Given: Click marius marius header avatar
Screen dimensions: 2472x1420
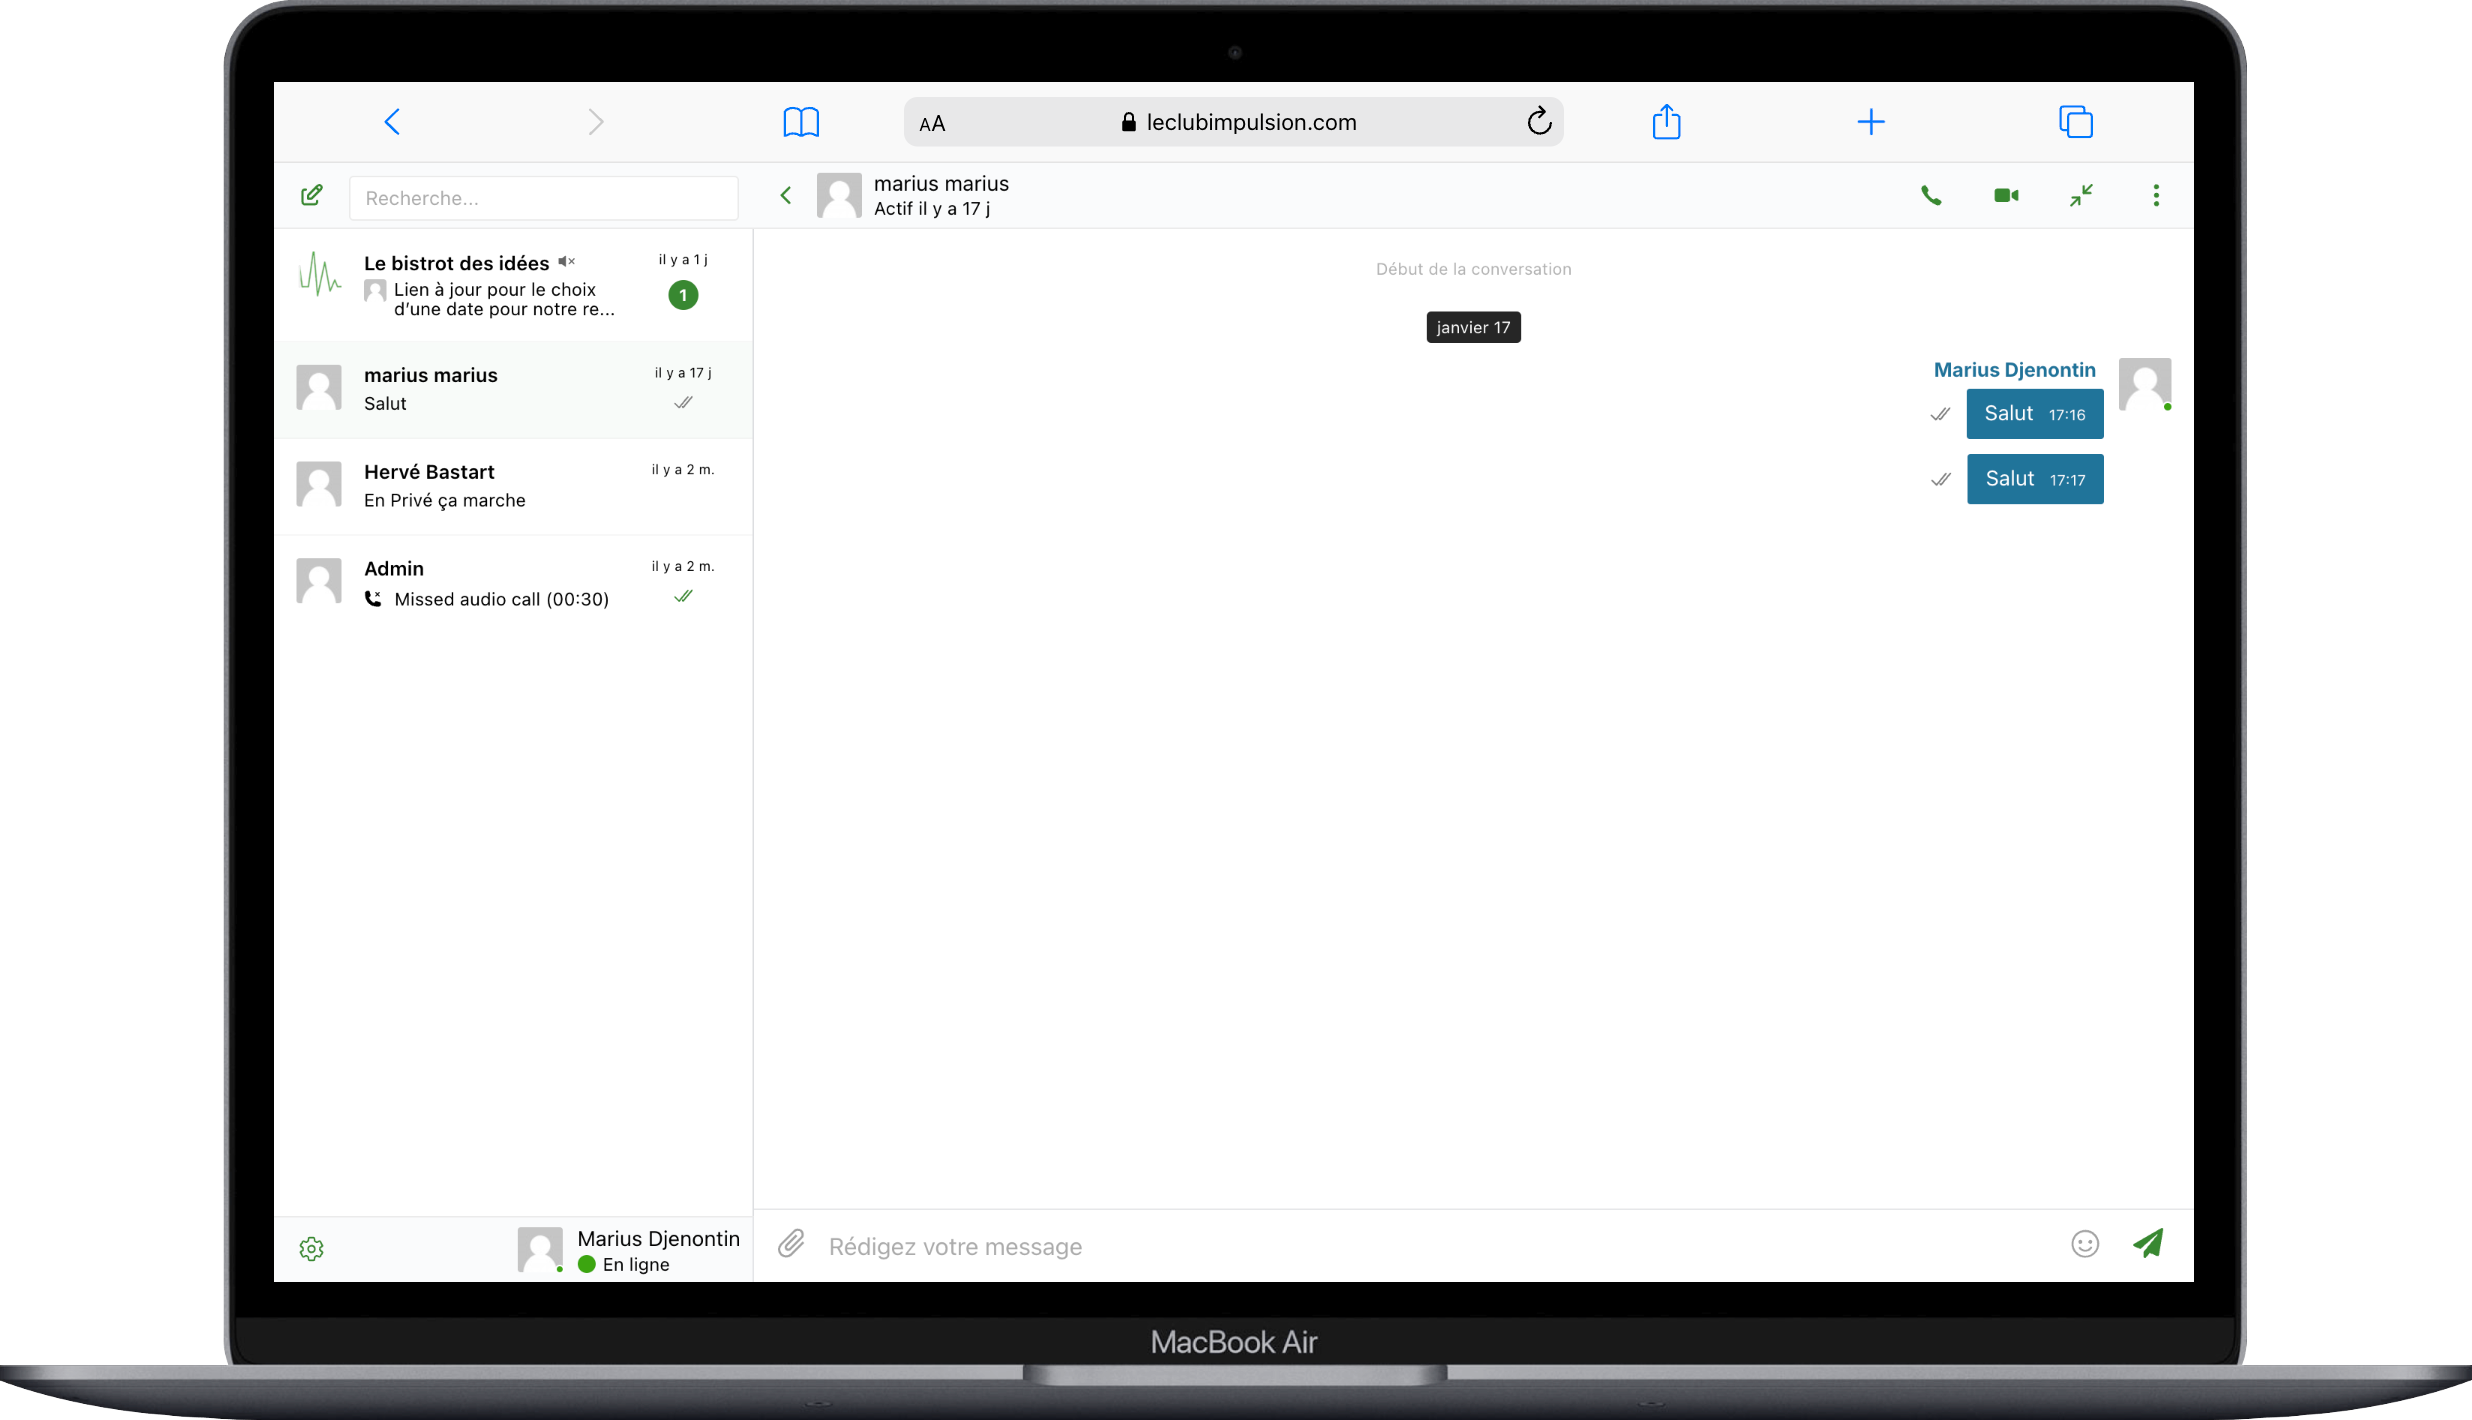Looking at the screenshot, I should (x=839, y=195).
